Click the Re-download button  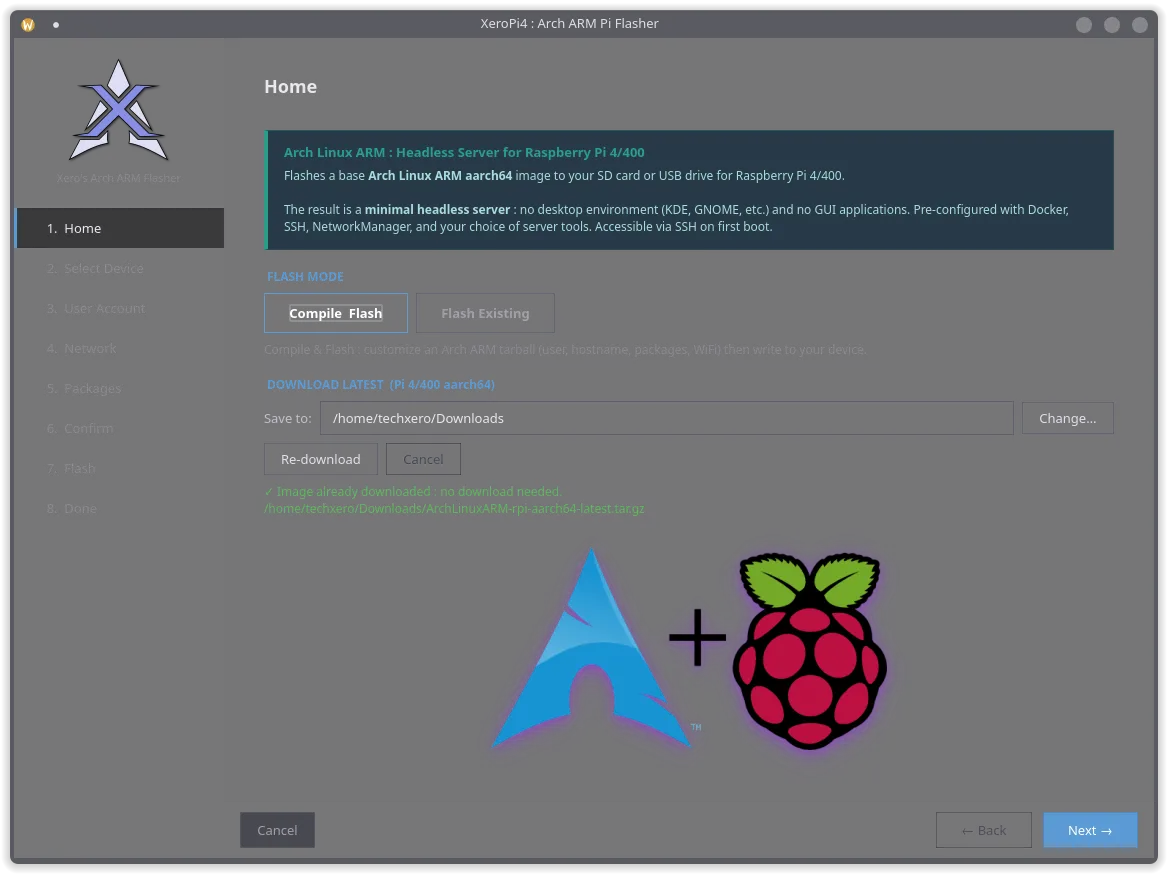tap(320, 459)
